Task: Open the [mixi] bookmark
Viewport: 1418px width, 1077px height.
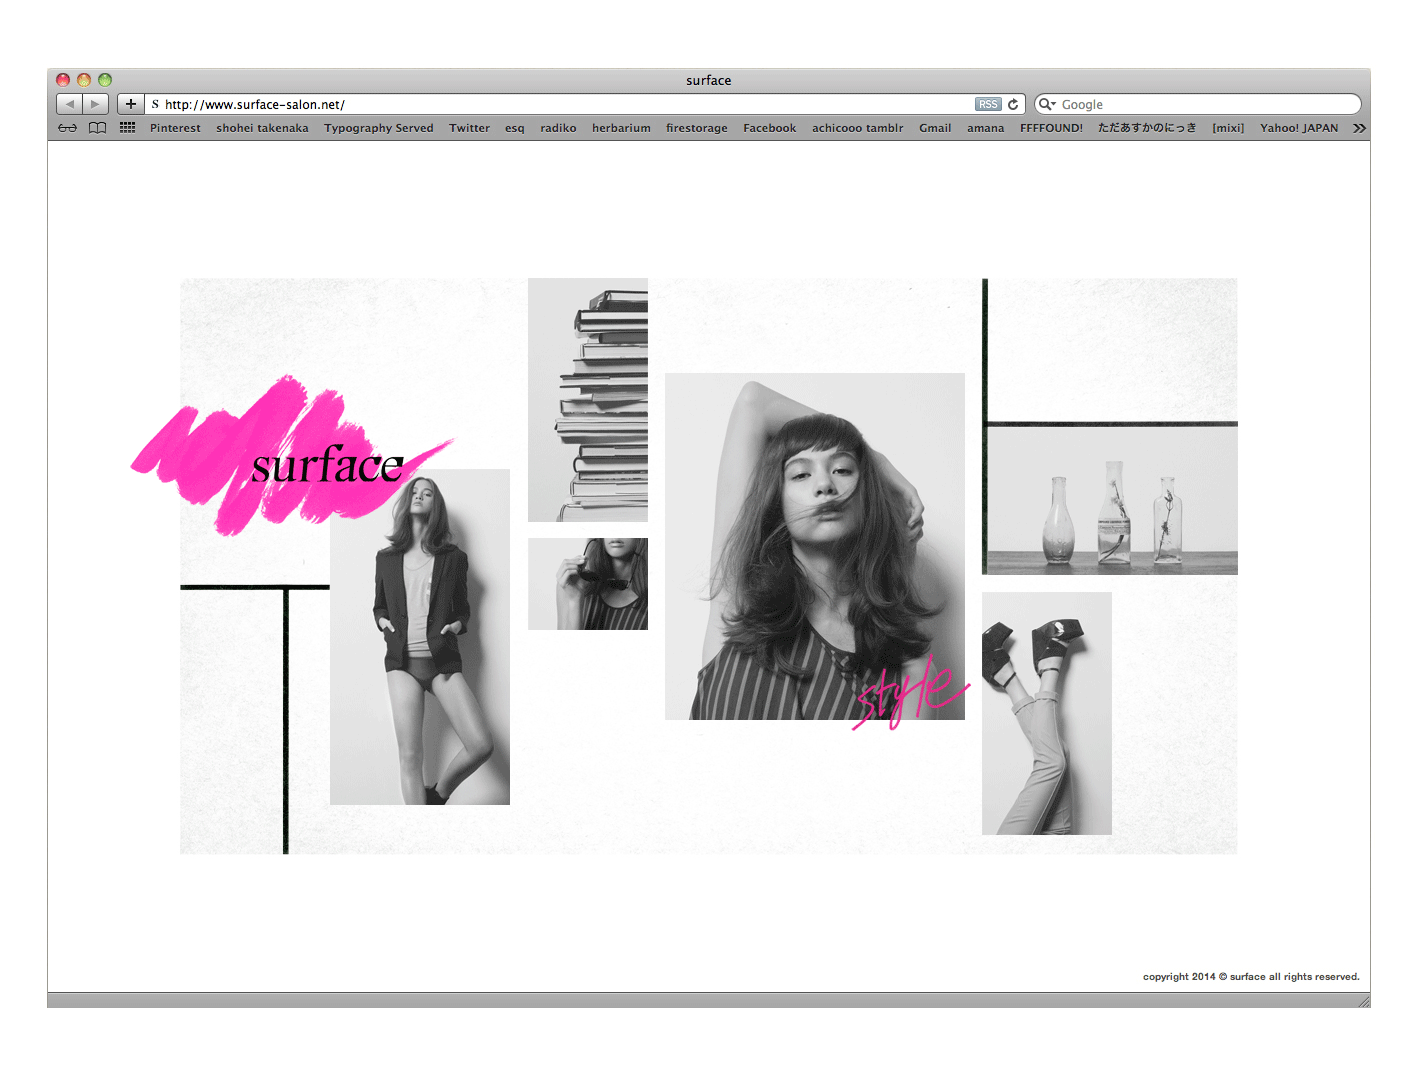Action: pos(1228,128)
